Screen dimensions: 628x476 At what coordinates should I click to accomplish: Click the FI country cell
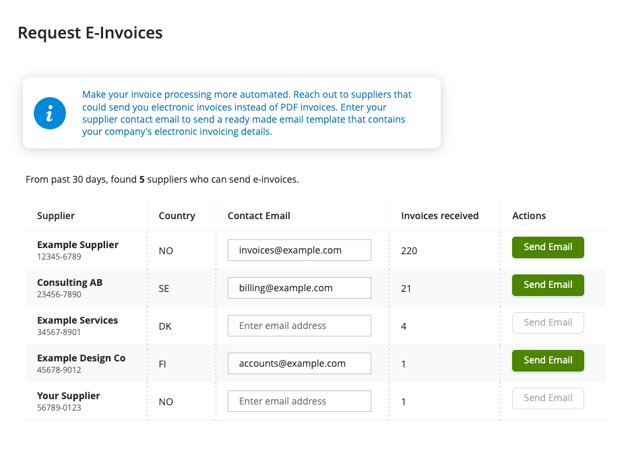162,364
